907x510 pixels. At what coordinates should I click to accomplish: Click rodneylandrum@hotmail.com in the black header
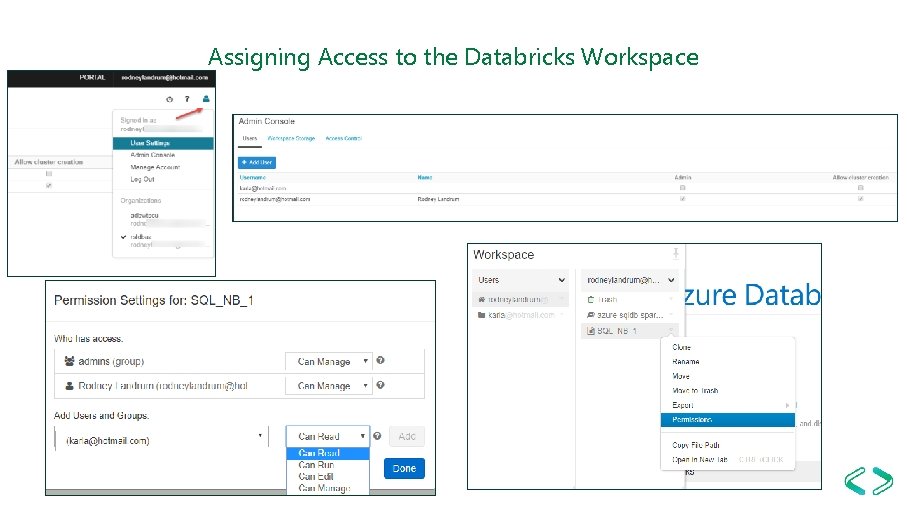(164, 77)
